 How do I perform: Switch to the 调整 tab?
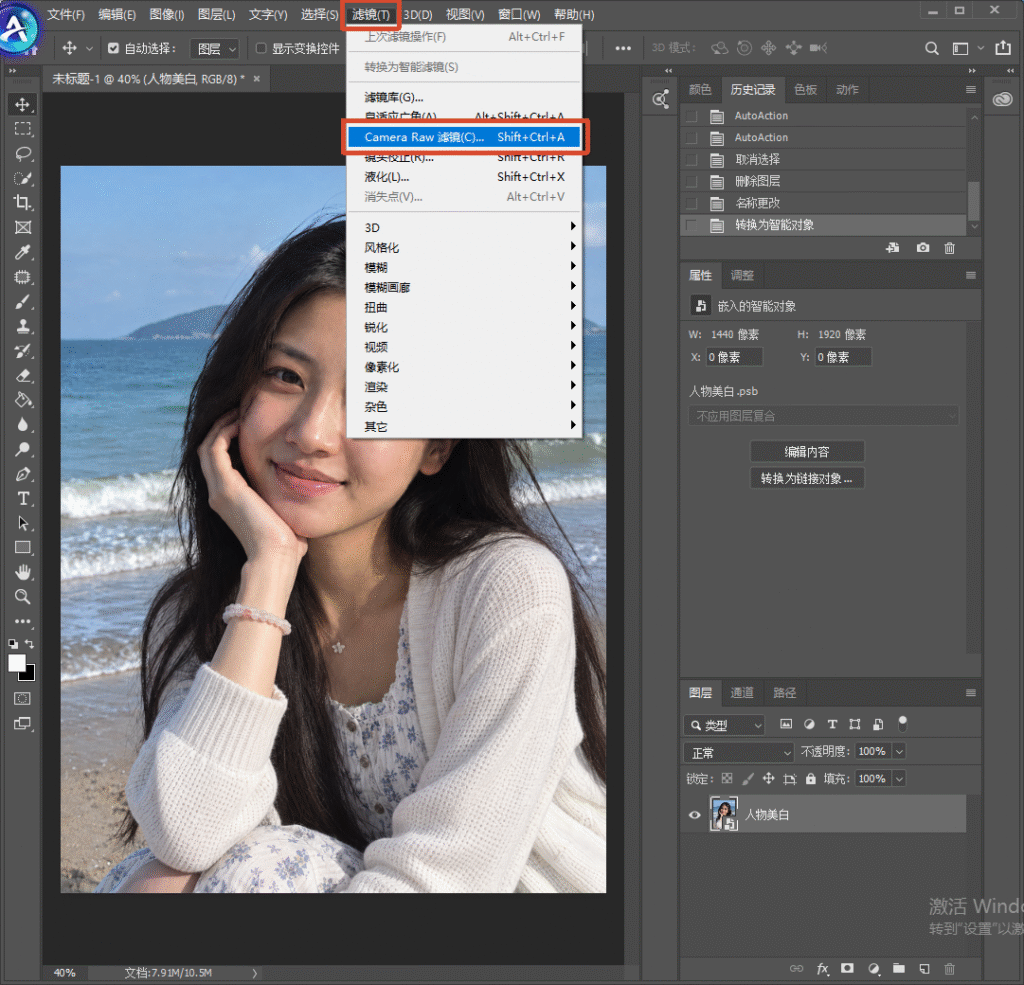742,276
